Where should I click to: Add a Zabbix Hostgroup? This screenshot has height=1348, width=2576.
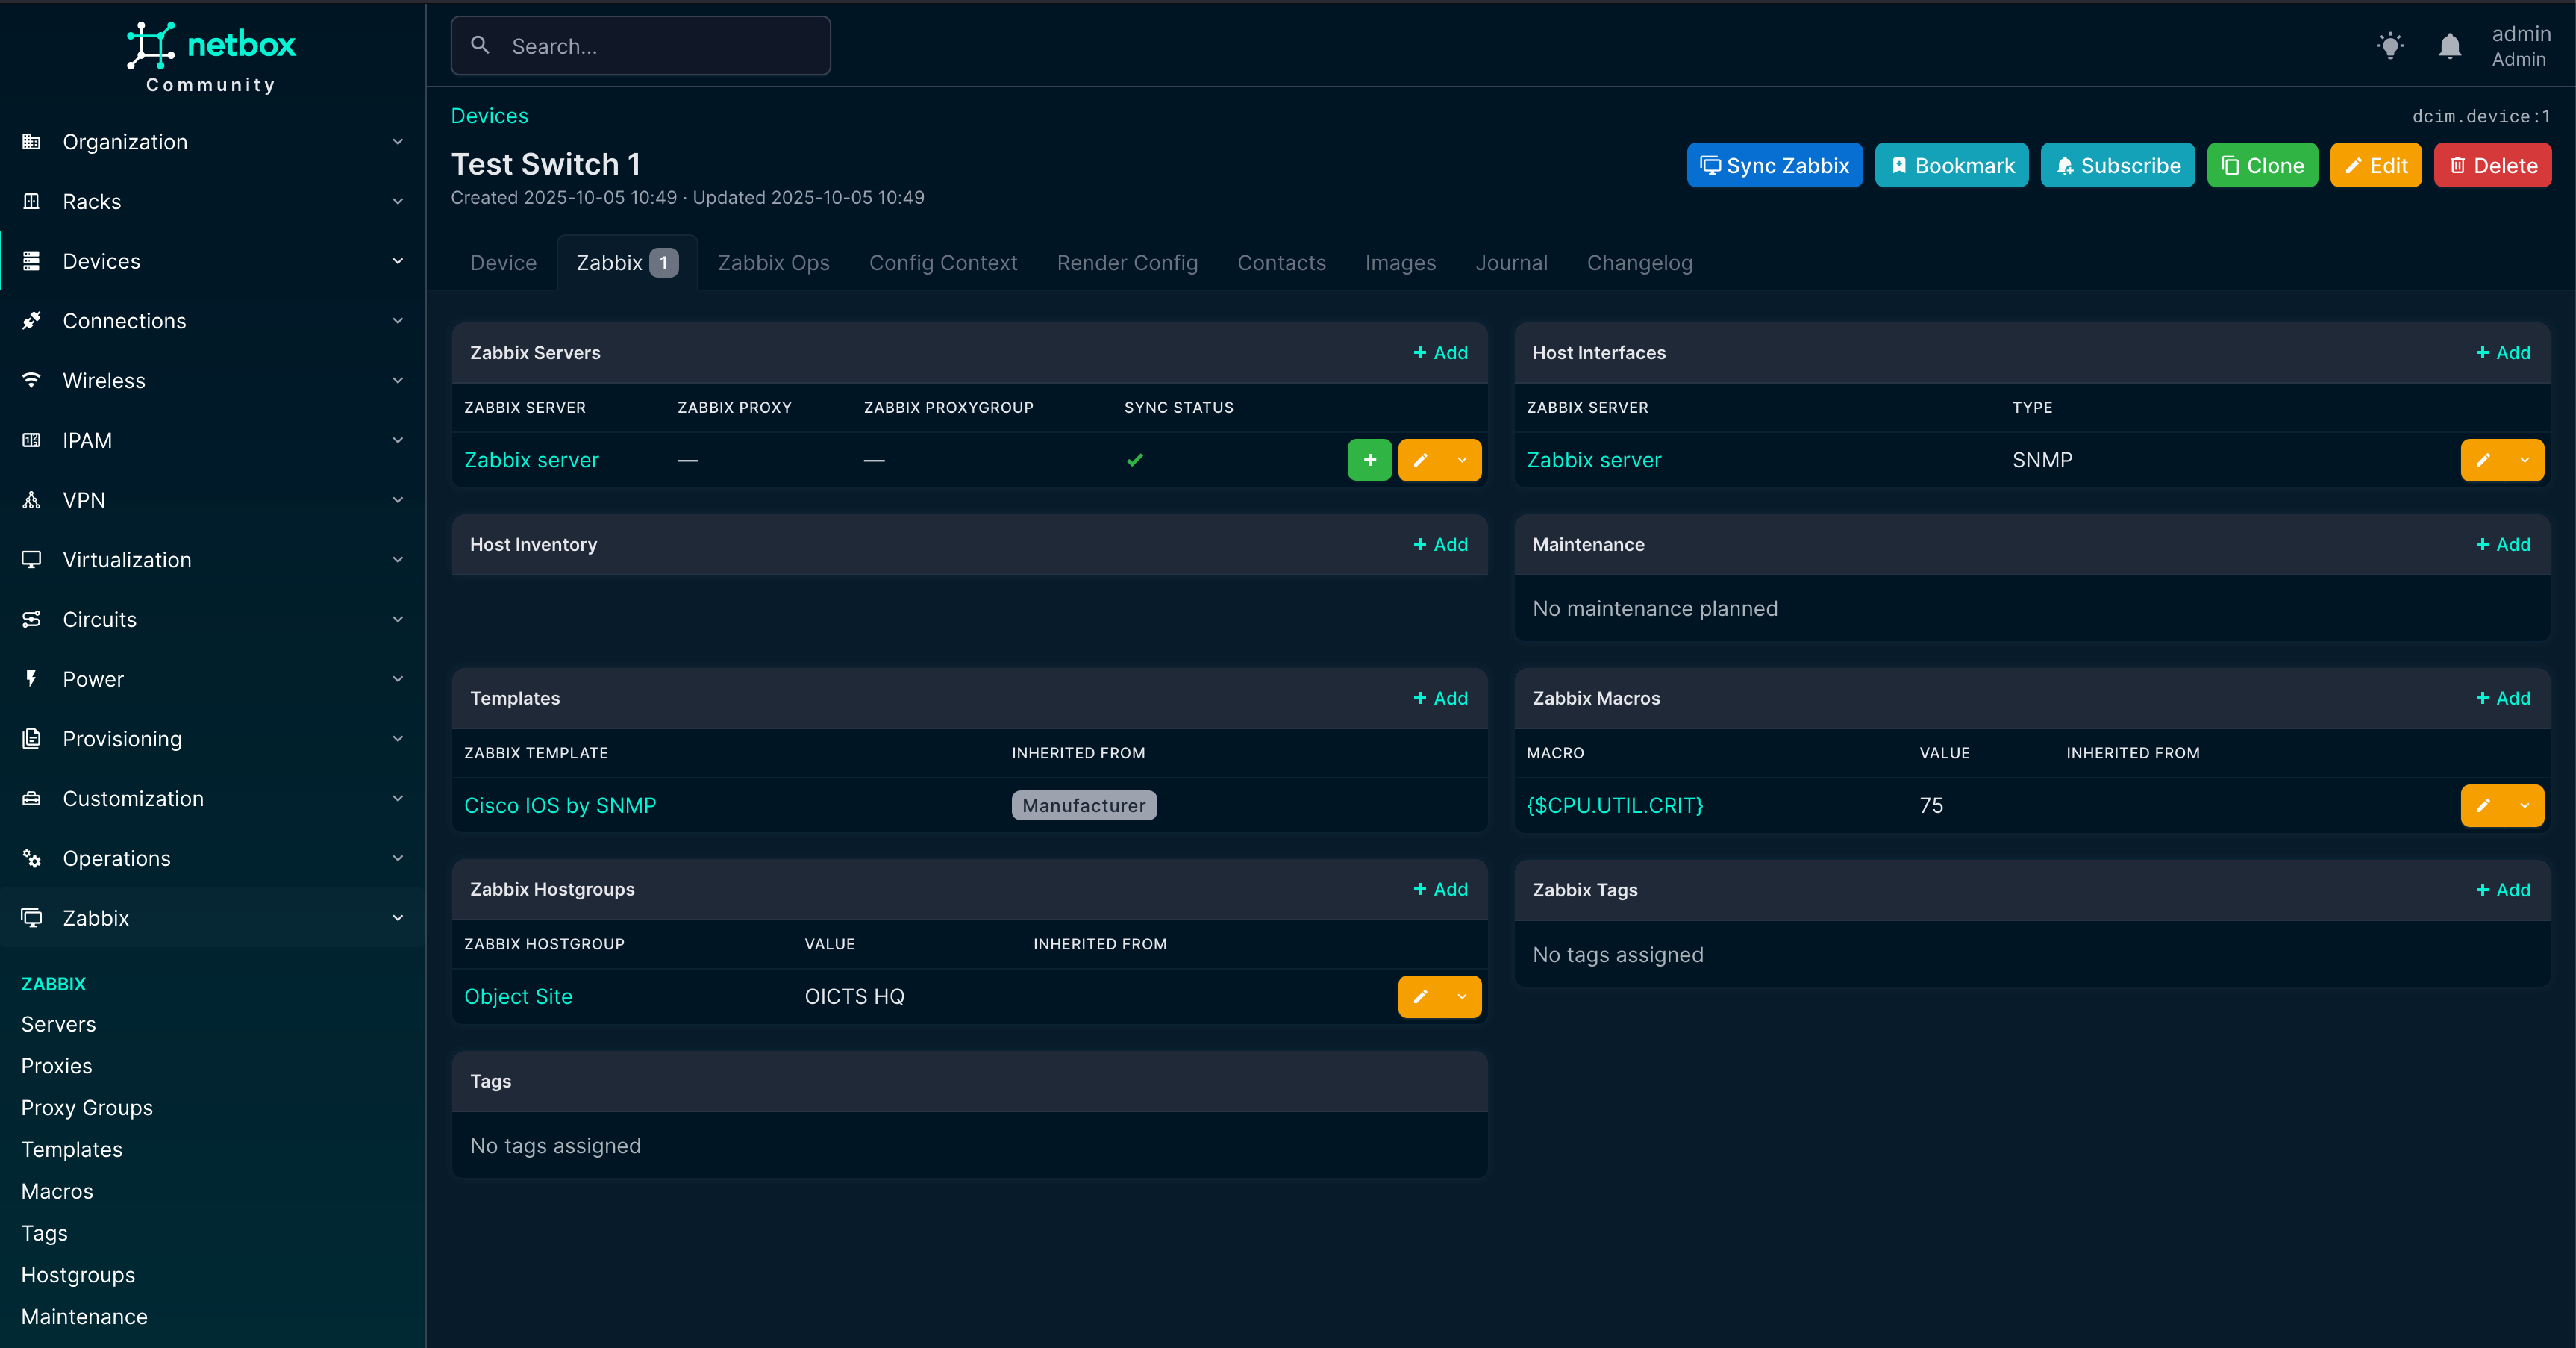click(x=1440, y=889)
